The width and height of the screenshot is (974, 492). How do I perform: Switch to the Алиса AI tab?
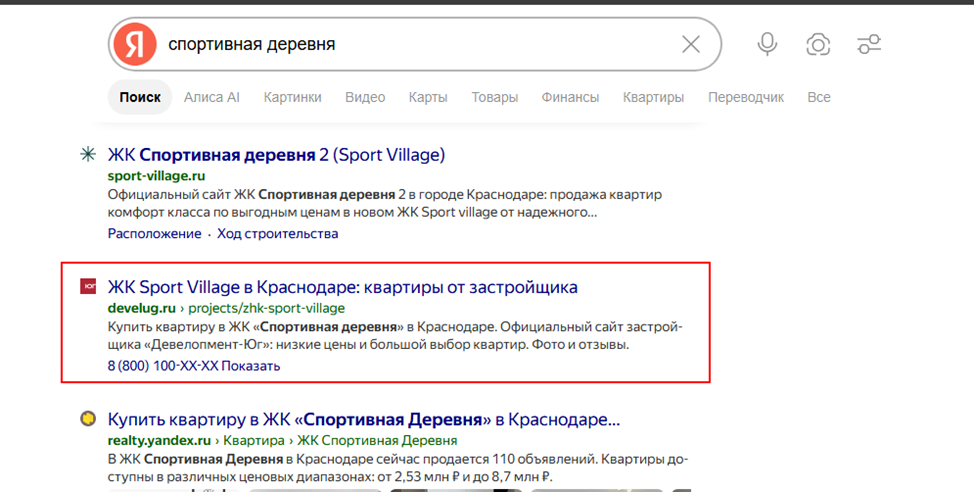click(x=212, y=97)
